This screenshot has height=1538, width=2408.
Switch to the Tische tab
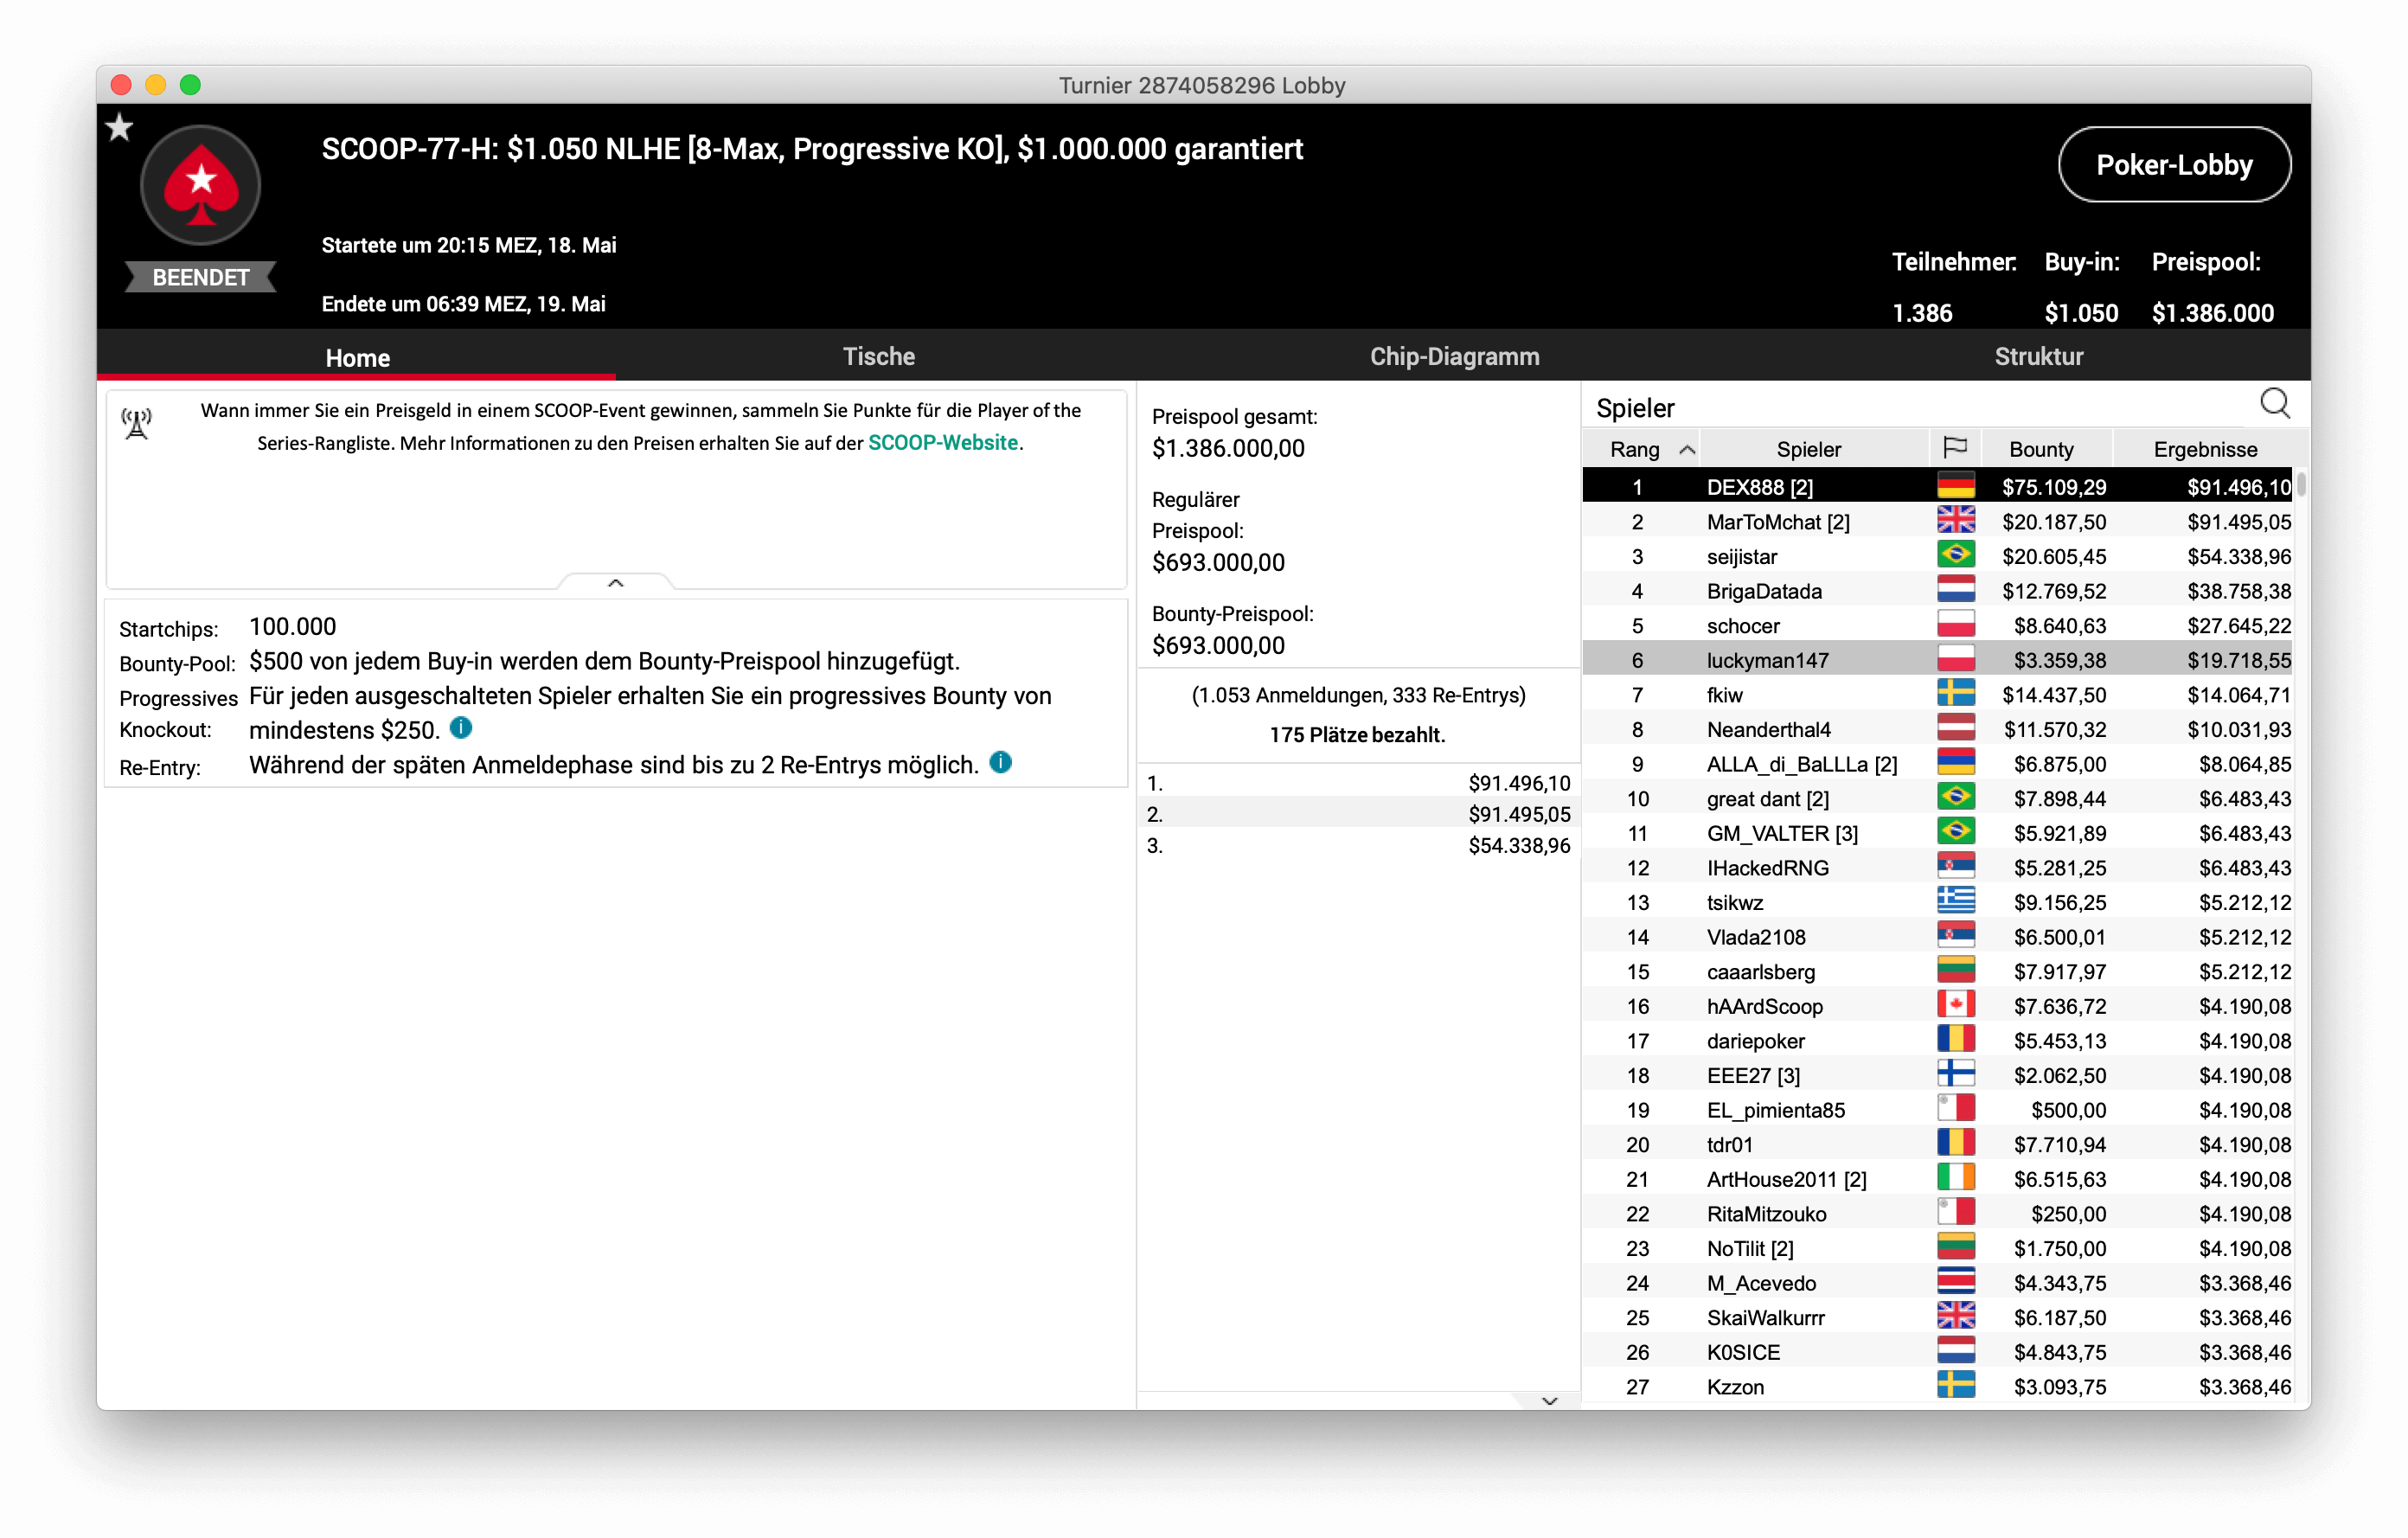(x=878, y=356)
